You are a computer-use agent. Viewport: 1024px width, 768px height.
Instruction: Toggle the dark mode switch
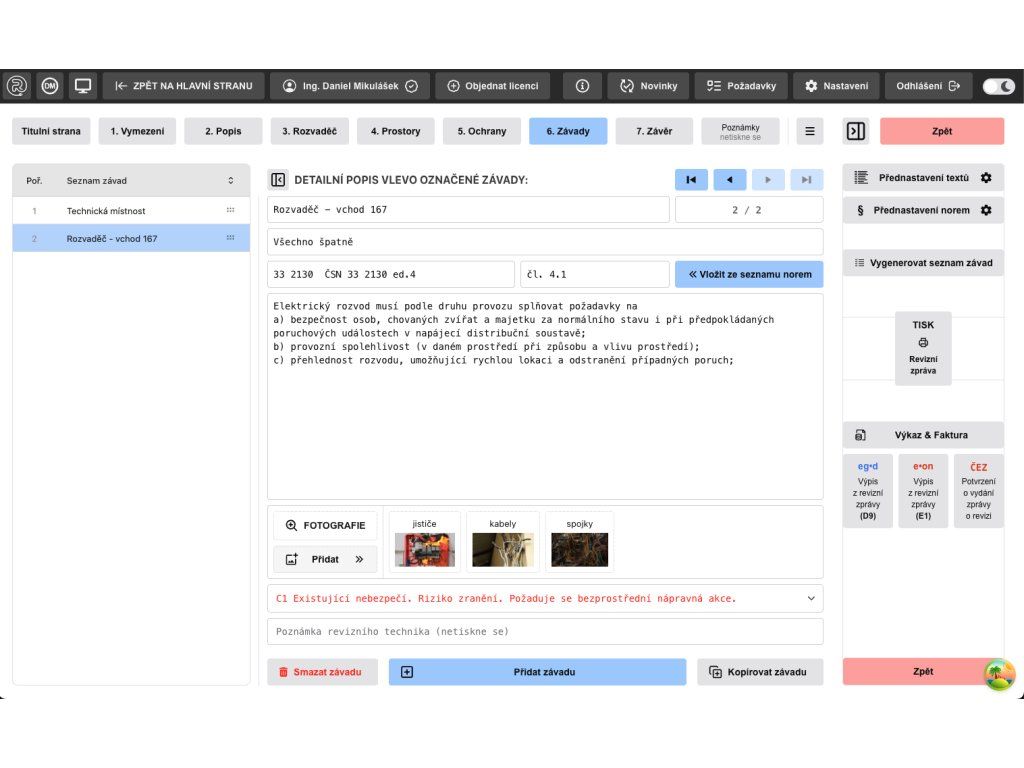click(998, 86)
